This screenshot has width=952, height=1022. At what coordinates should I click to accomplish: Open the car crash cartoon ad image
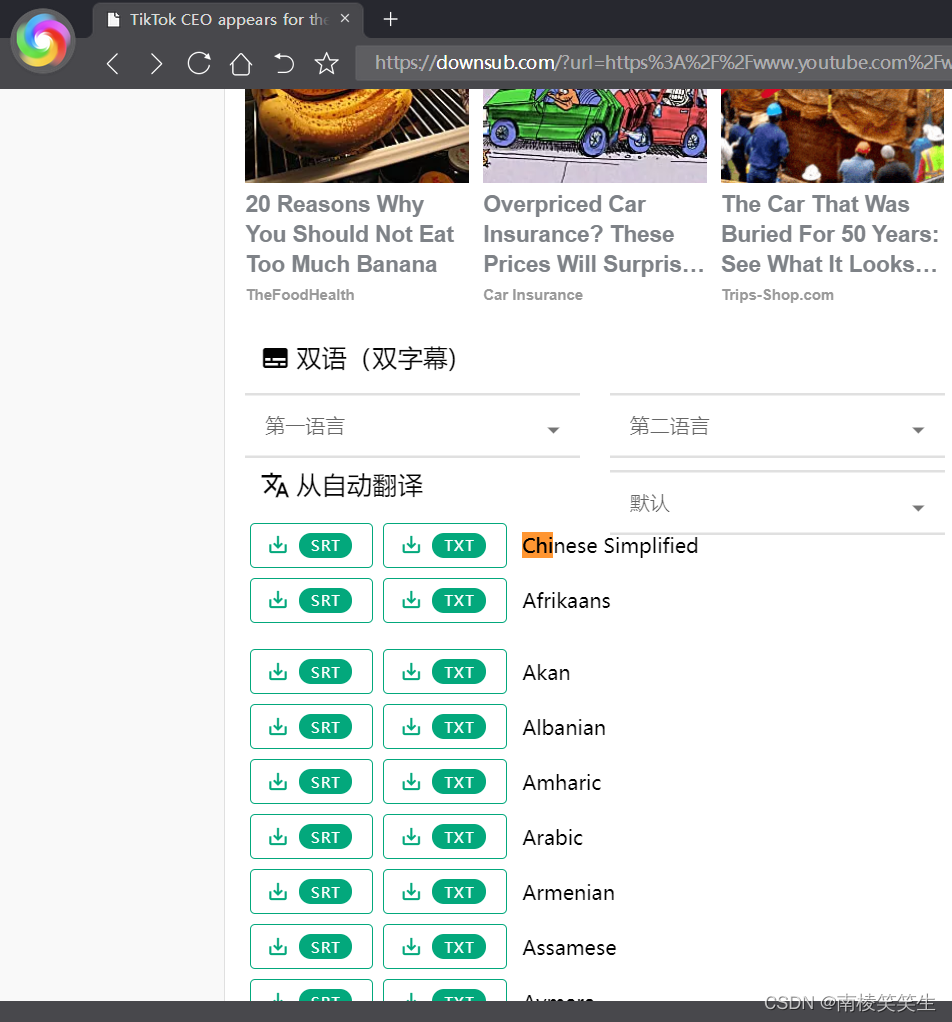595,136
